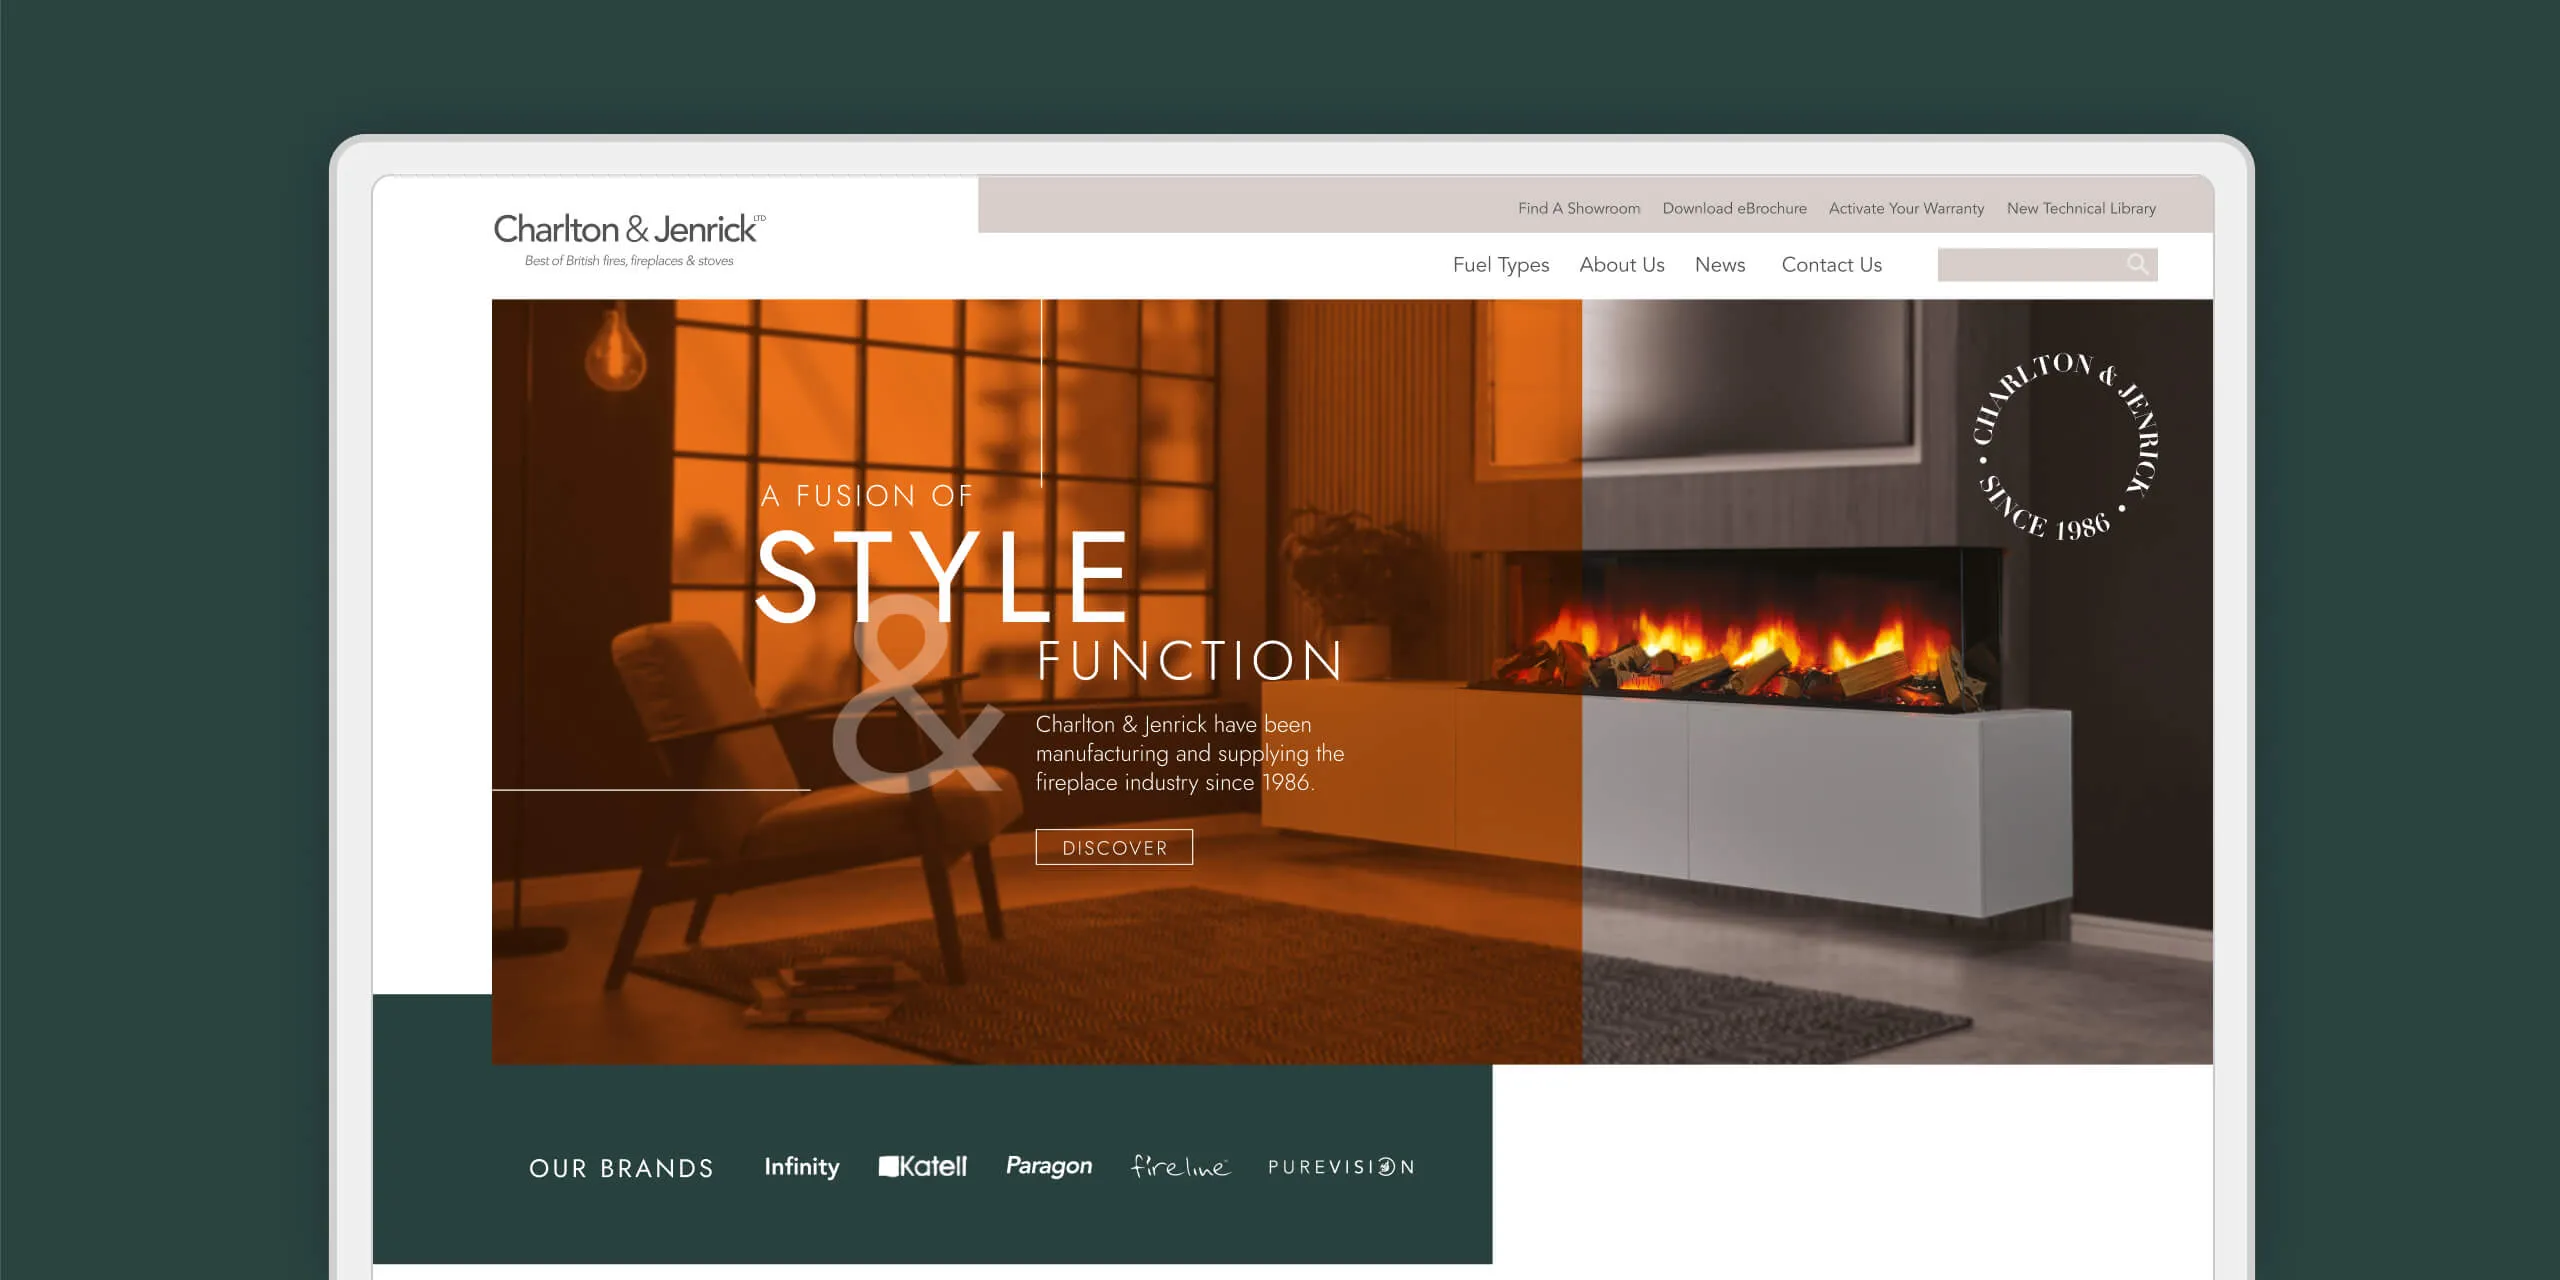The image size is (2560, 1280).
Task: Open the Contact Us page
Action: [1831, 265]
